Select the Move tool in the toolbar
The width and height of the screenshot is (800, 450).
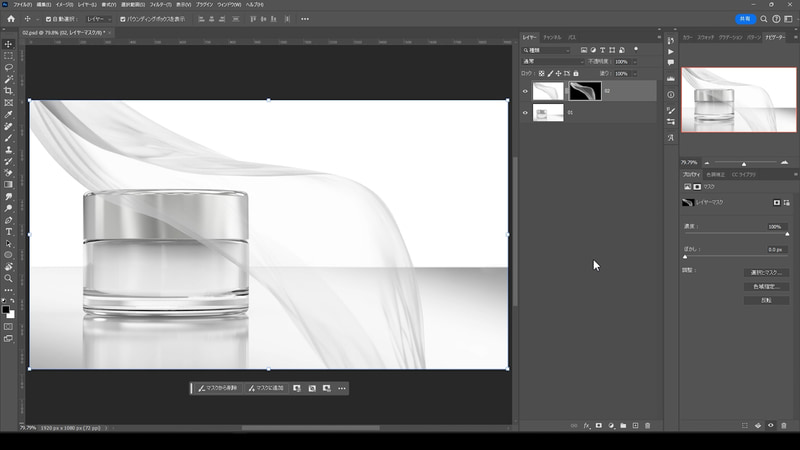coord(9,44)
